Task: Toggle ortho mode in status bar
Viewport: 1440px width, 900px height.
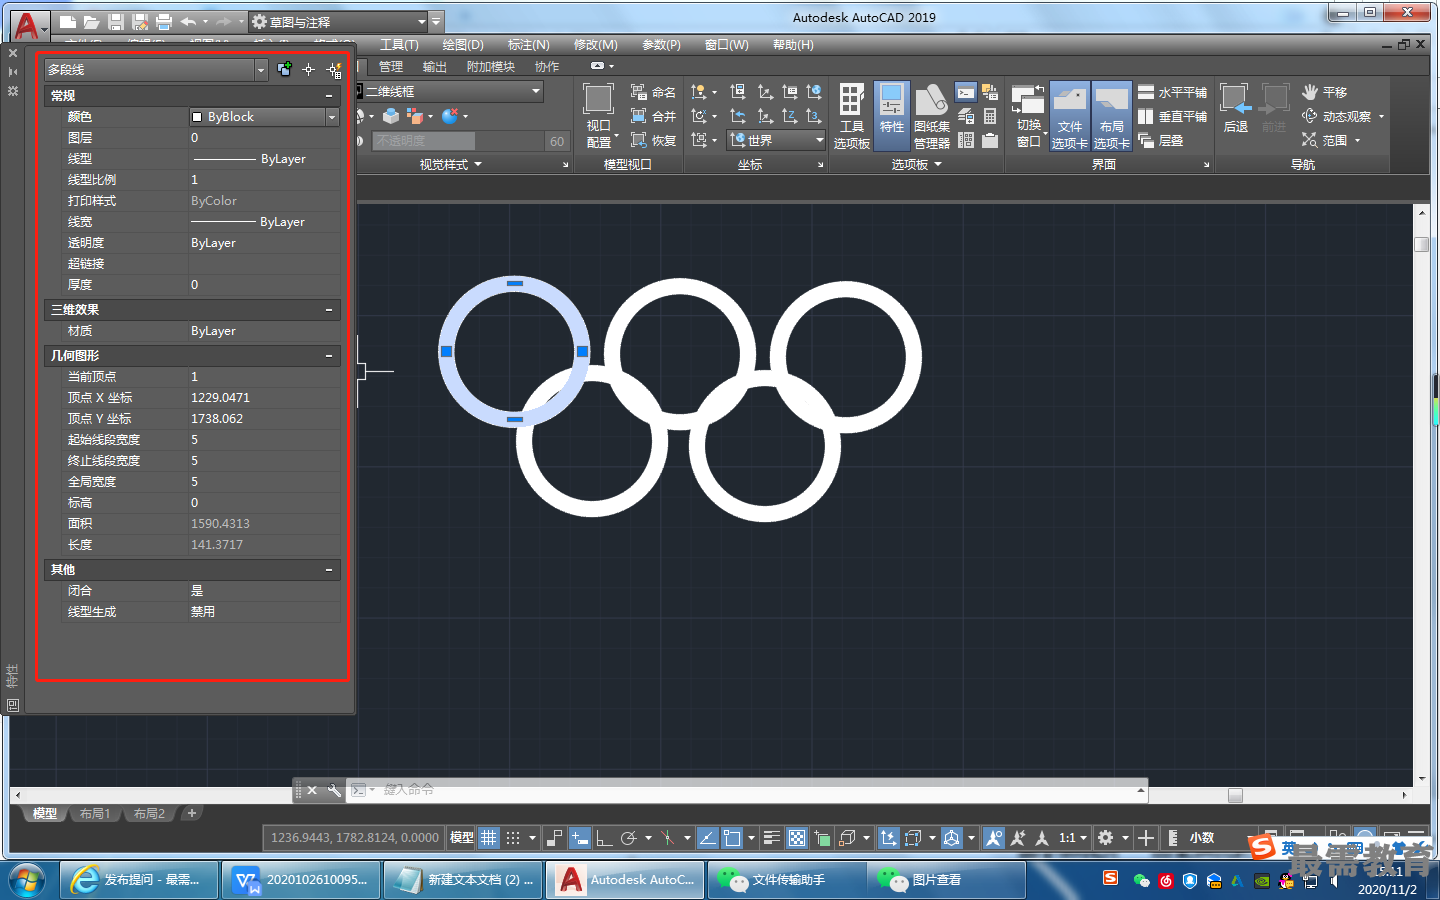Action: coord(604,838)
